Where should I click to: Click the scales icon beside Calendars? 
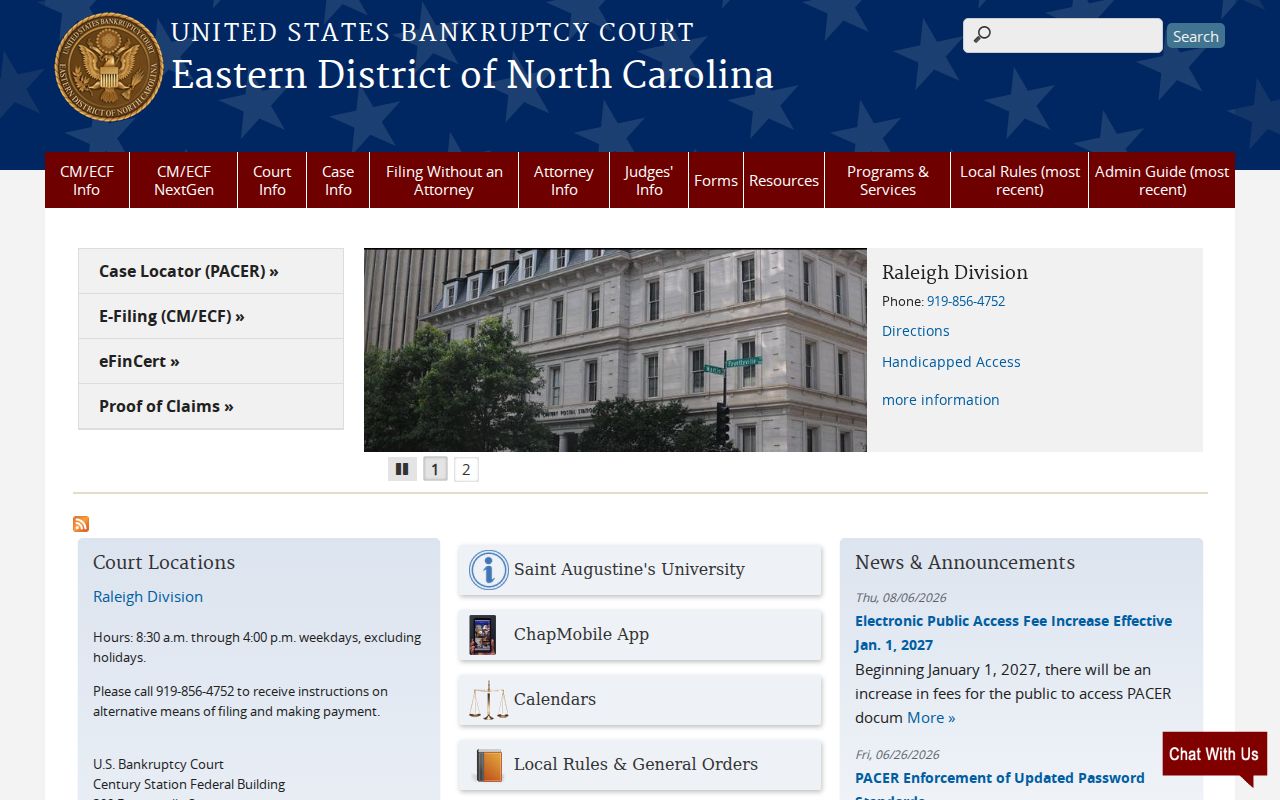point(489,700)
